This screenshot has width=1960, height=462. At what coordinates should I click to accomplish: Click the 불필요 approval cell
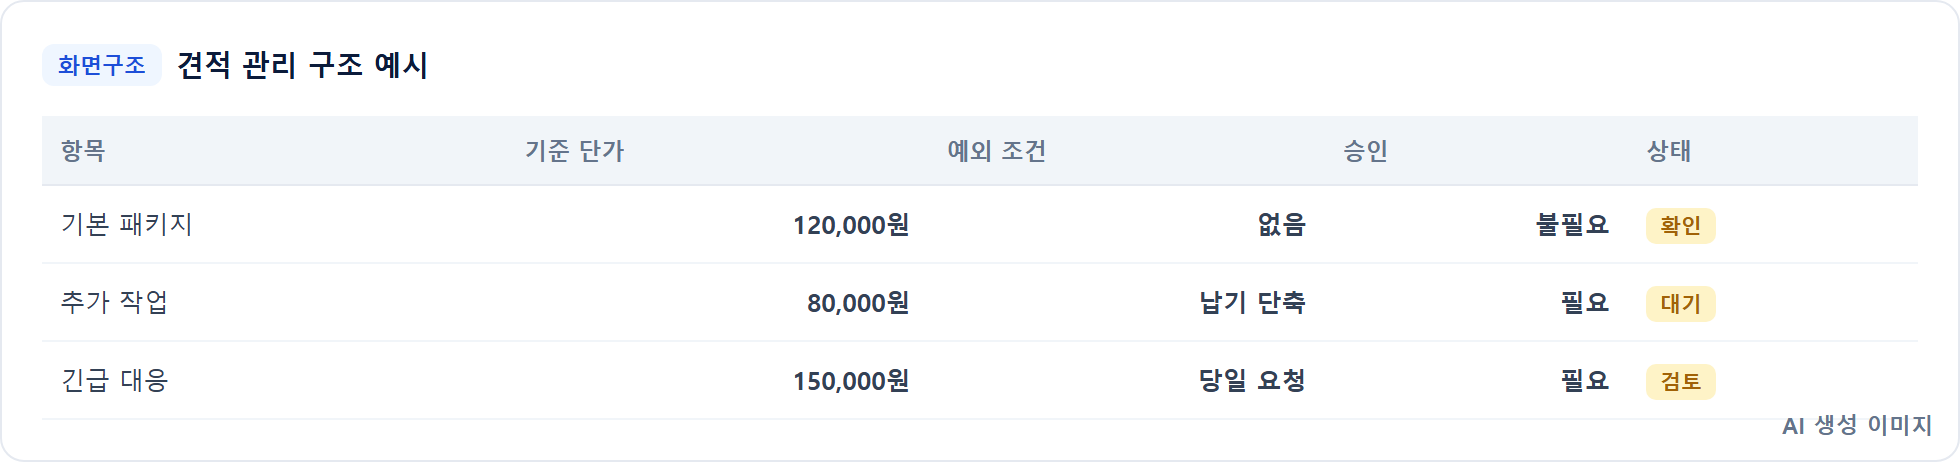point(1572,224)
